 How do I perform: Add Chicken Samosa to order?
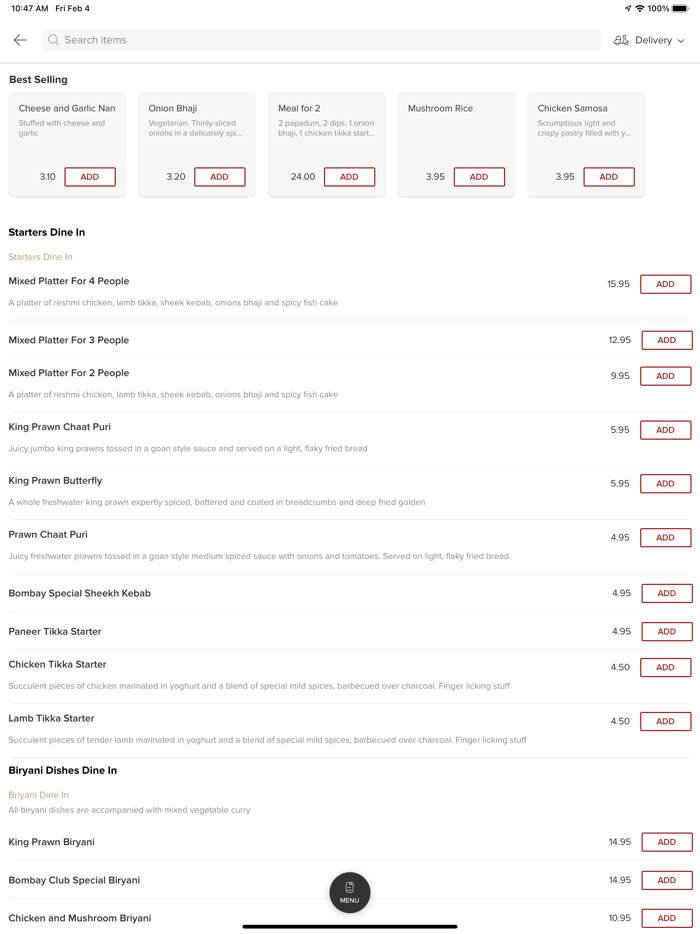pyautogui.click(x=608, y=177)
